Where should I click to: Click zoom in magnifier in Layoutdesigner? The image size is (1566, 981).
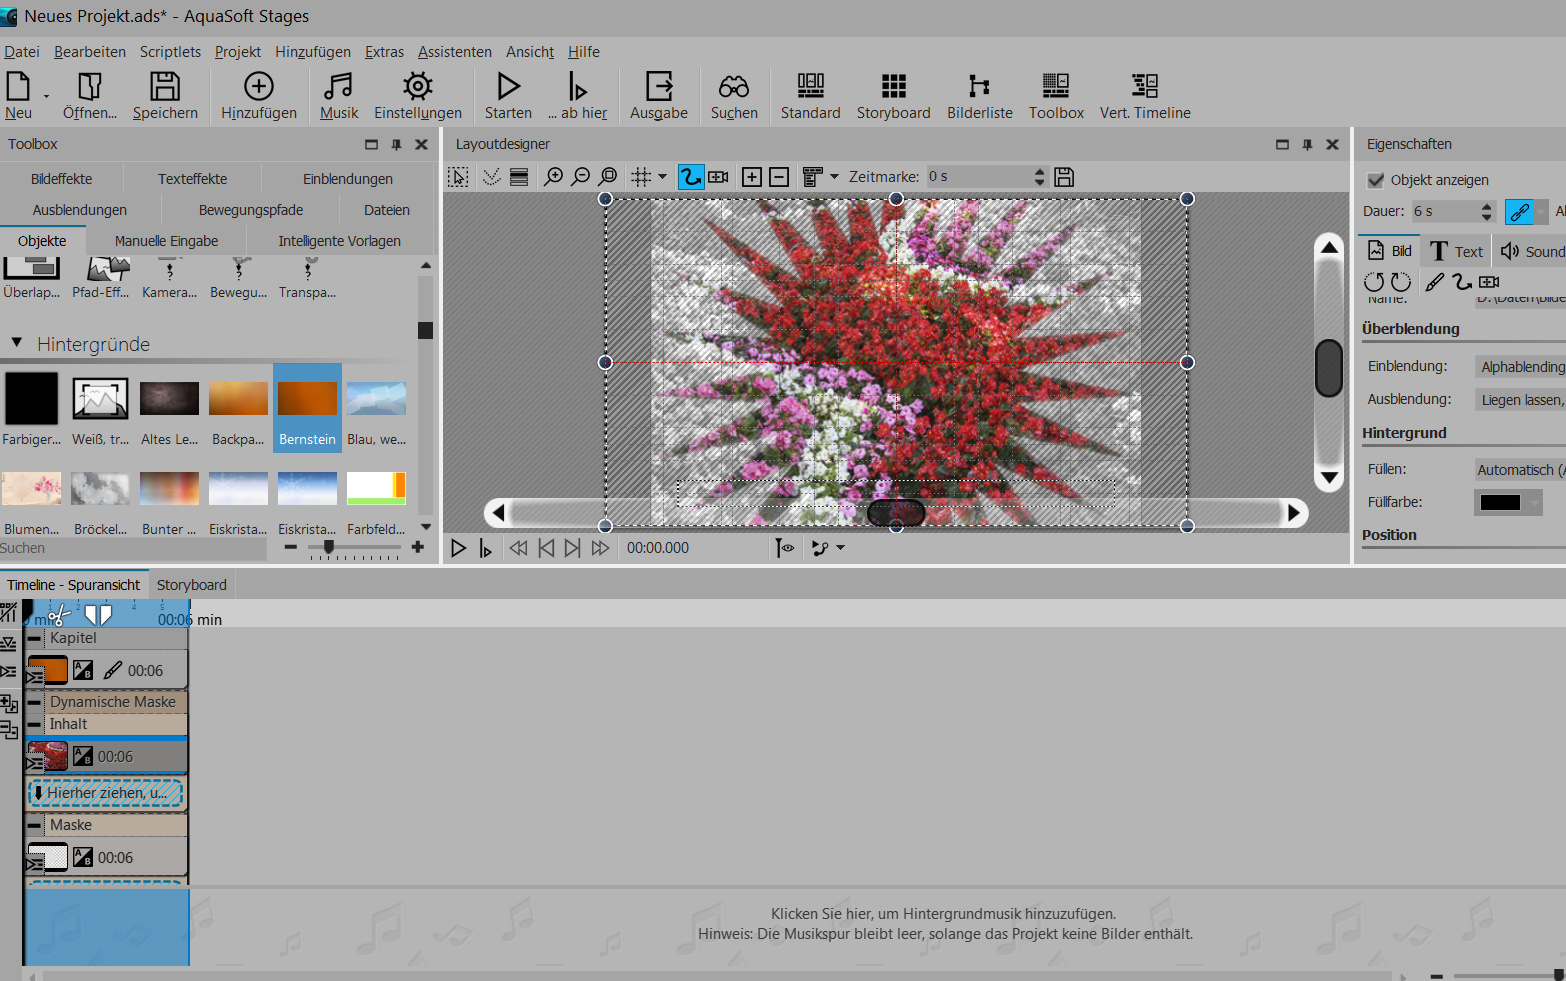(553, 177)
